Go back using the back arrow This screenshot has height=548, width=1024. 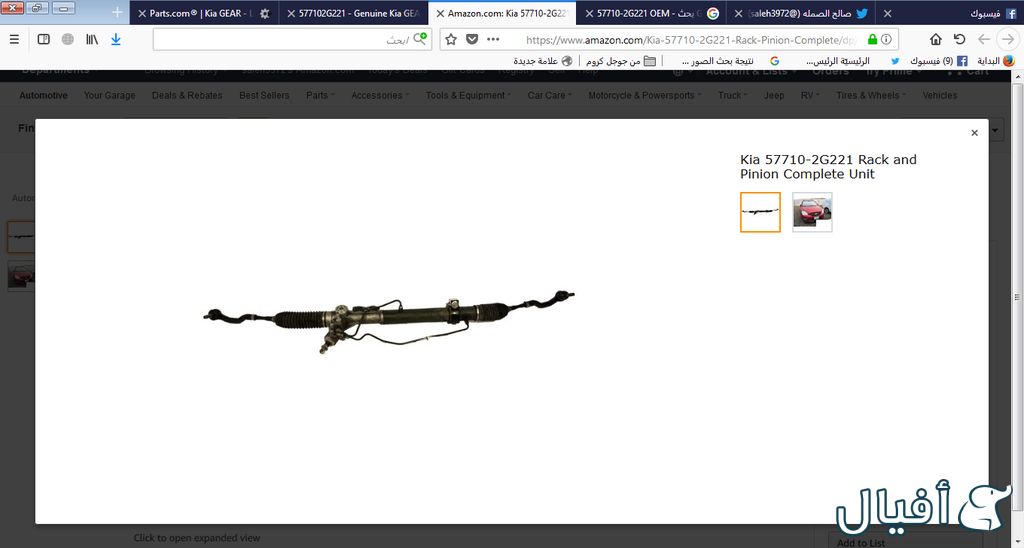1008,39
